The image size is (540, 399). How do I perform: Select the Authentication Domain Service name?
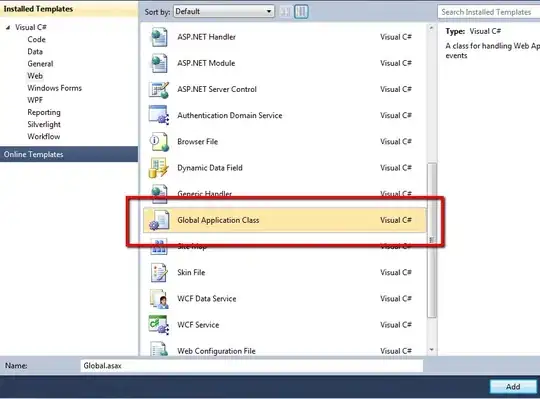coord(230,116)
